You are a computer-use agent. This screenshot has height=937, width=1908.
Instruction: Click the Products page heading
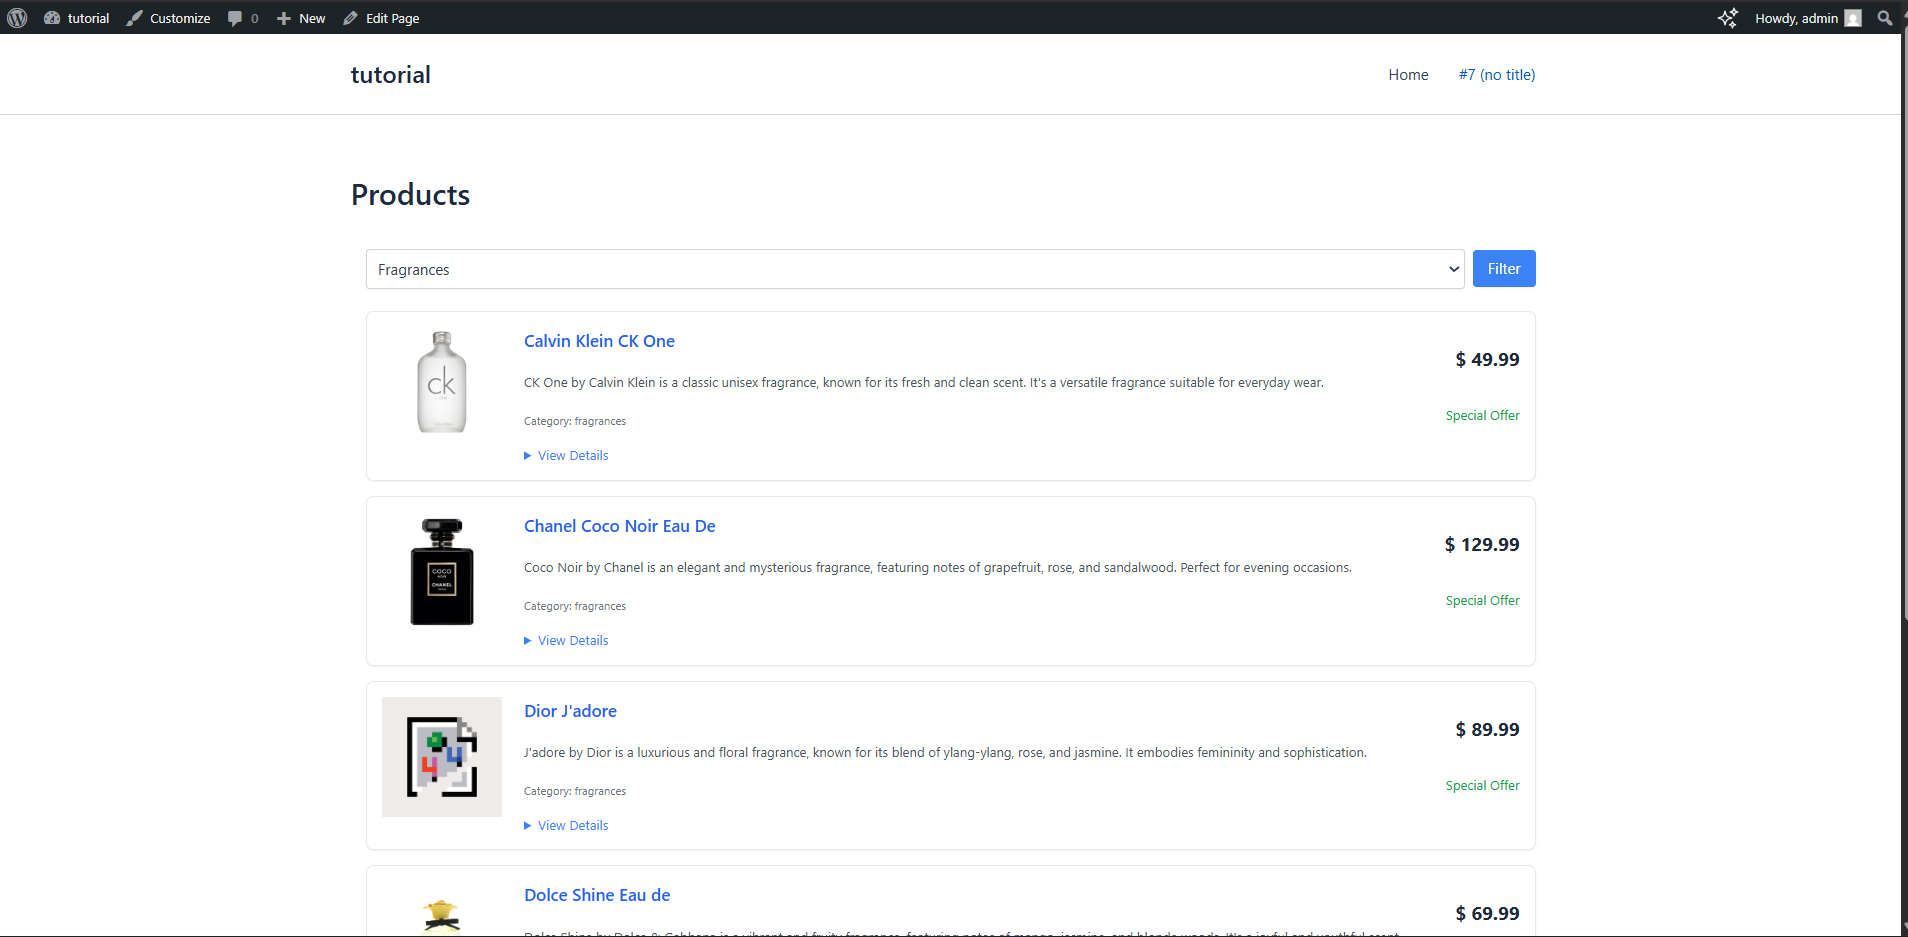click(410, 195)
